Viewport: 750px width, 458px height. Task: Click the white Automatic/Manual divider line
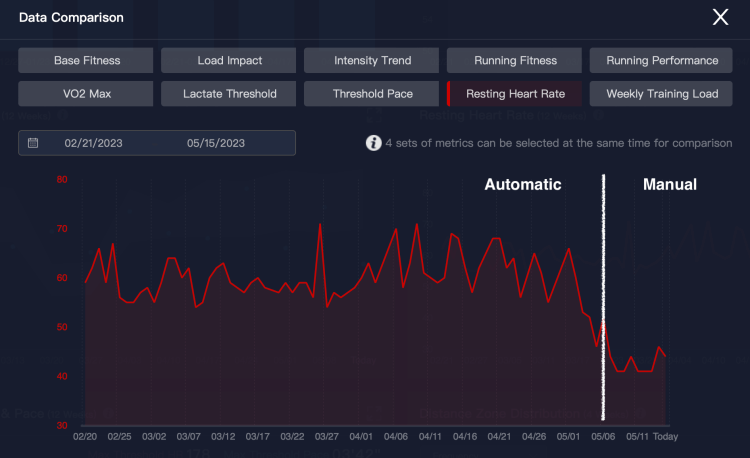tap(603, 296)
